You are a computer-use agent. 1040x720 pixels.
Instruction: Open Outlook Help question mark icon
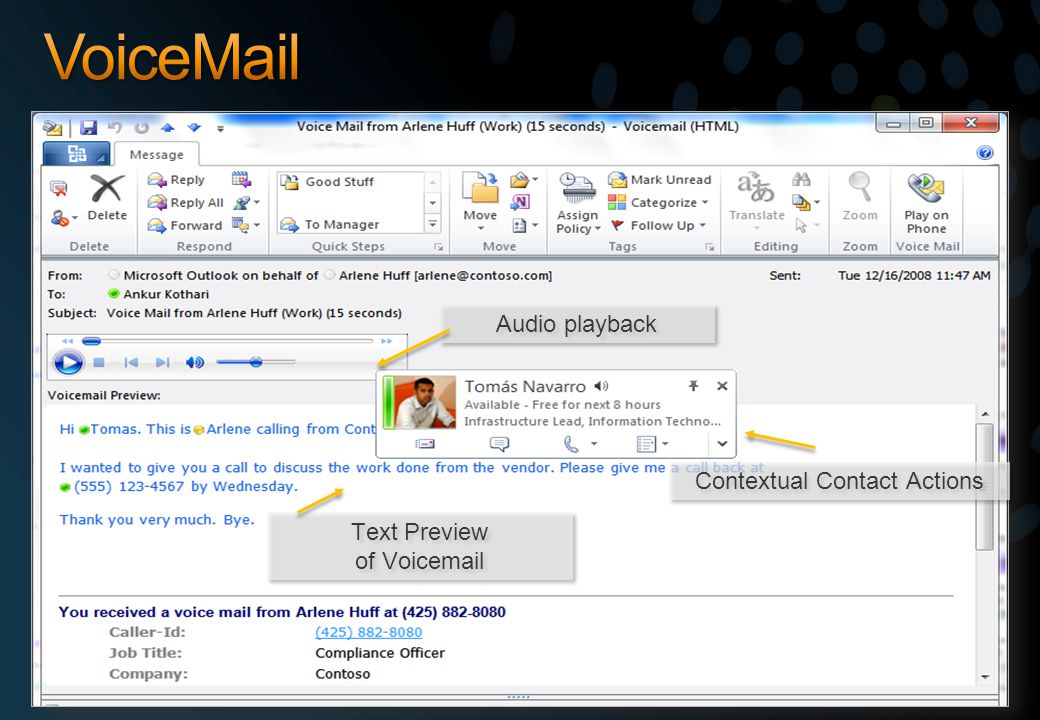[x=985, y=153]
